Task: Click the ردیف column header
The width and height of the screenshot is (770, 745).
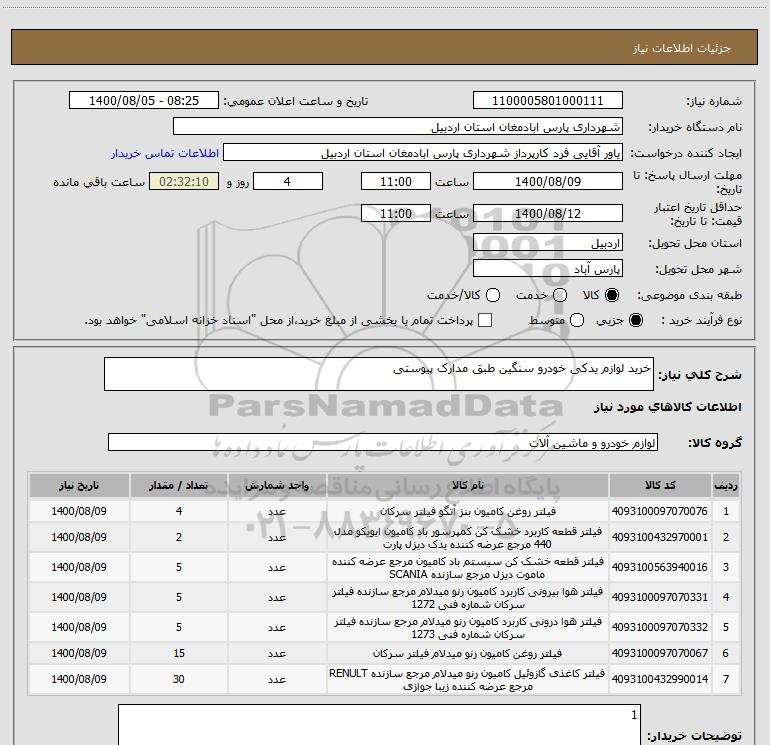Action: point(726,485)
